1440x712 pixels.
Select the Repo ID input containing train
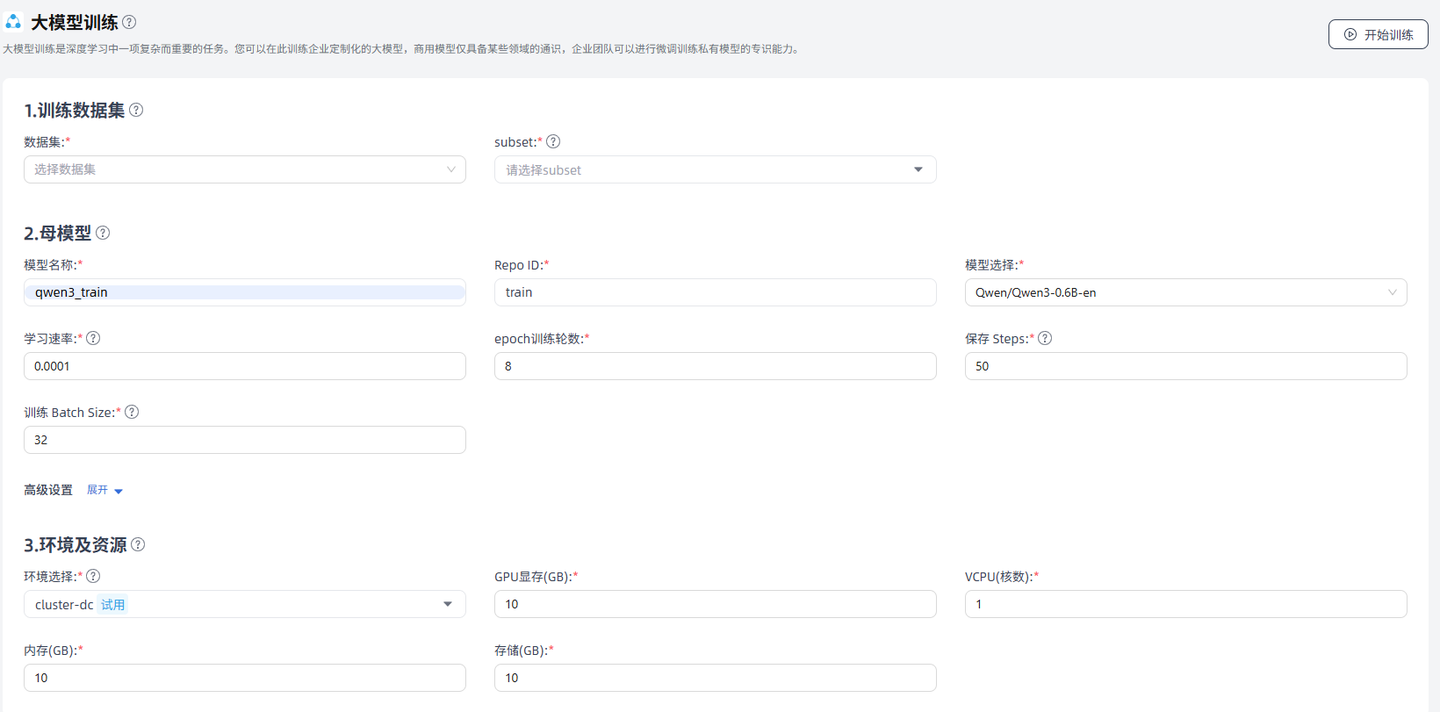tap(715, 292)
